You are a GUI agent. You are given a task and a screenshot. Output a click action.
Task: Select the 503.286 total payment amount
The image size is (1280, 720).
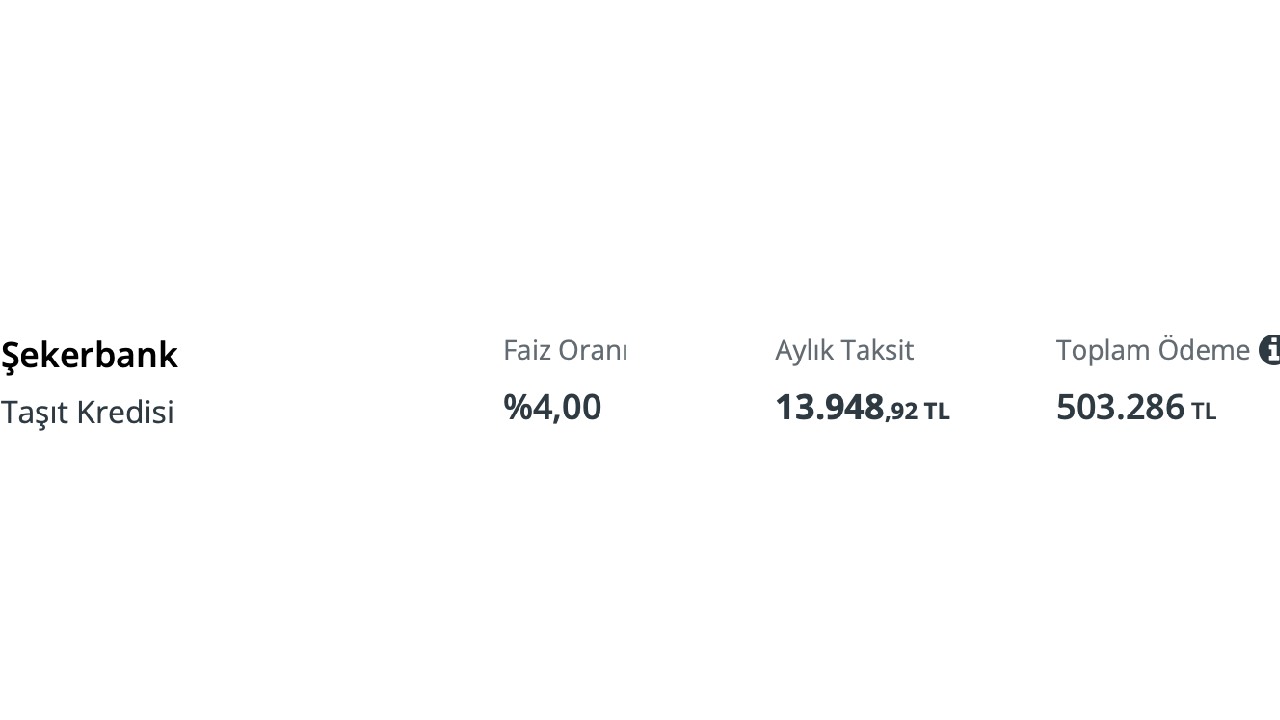coord(1120,408)
